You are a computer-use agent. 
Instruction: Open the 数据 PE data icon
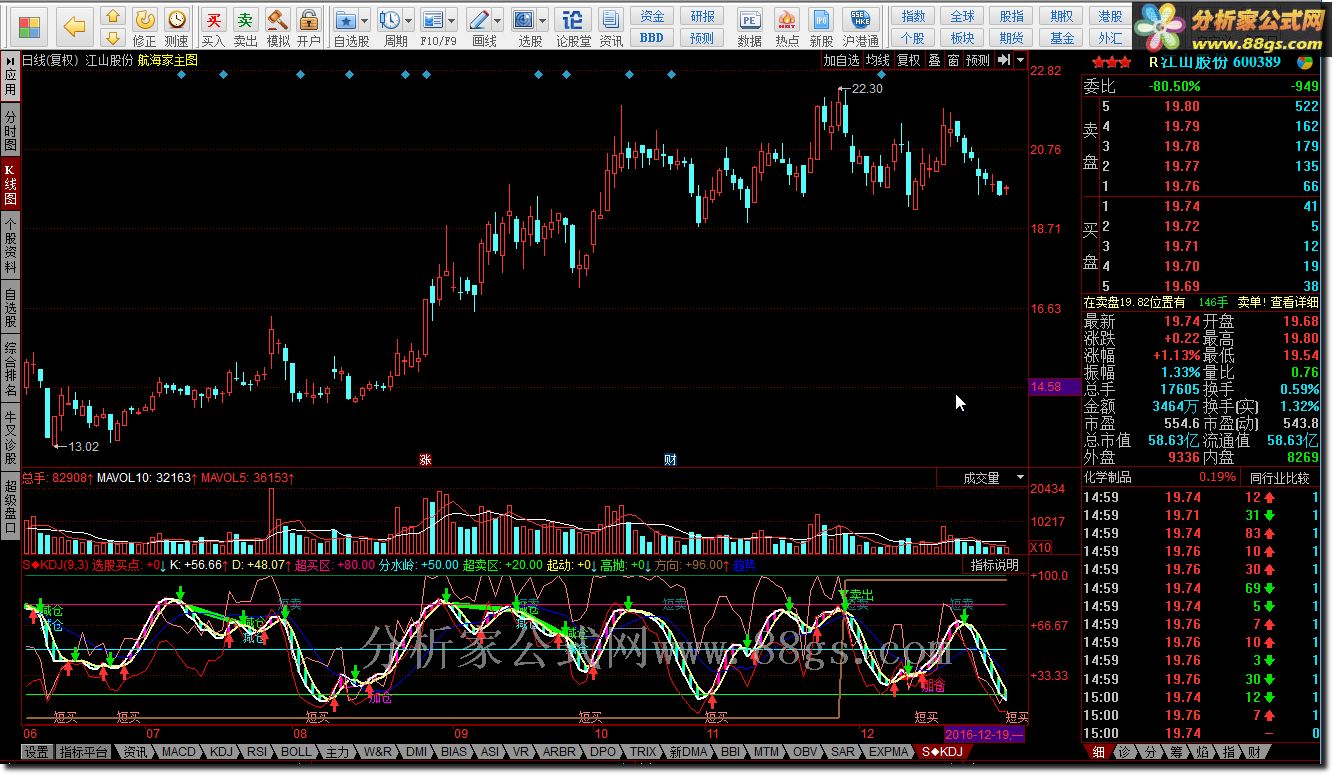(x=749, y=27)
